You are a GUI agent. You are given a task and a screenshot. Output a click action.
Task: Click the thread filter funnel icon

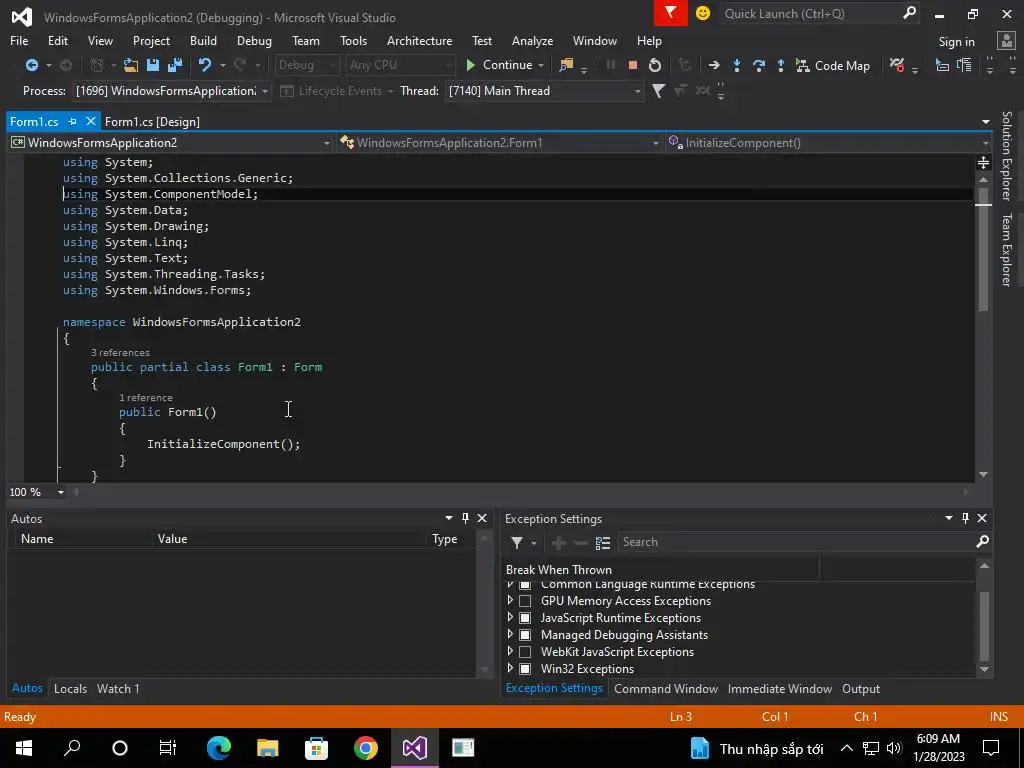[658, 91]
